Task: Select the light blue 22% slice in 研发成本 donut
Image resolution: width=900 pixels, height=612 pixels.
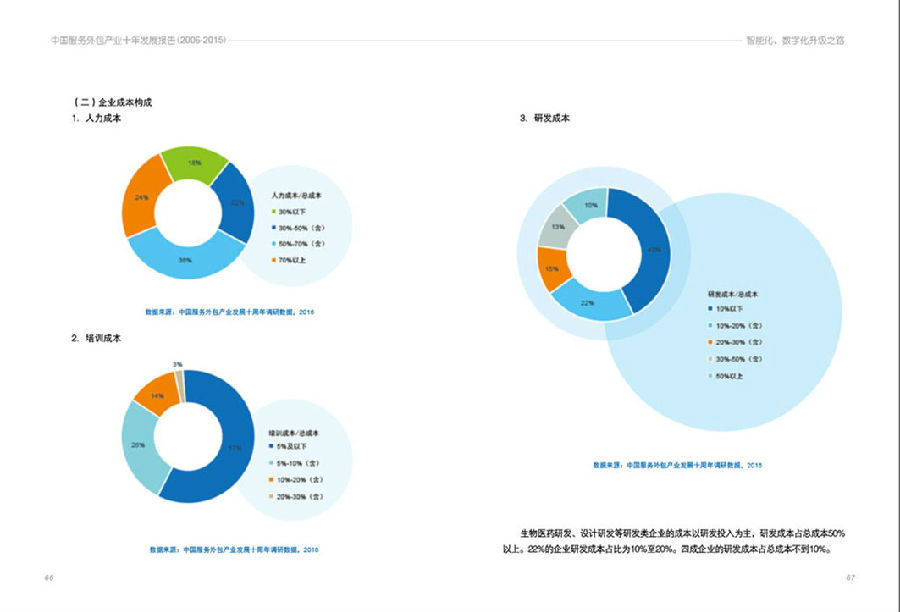Action: pos(590,301)
